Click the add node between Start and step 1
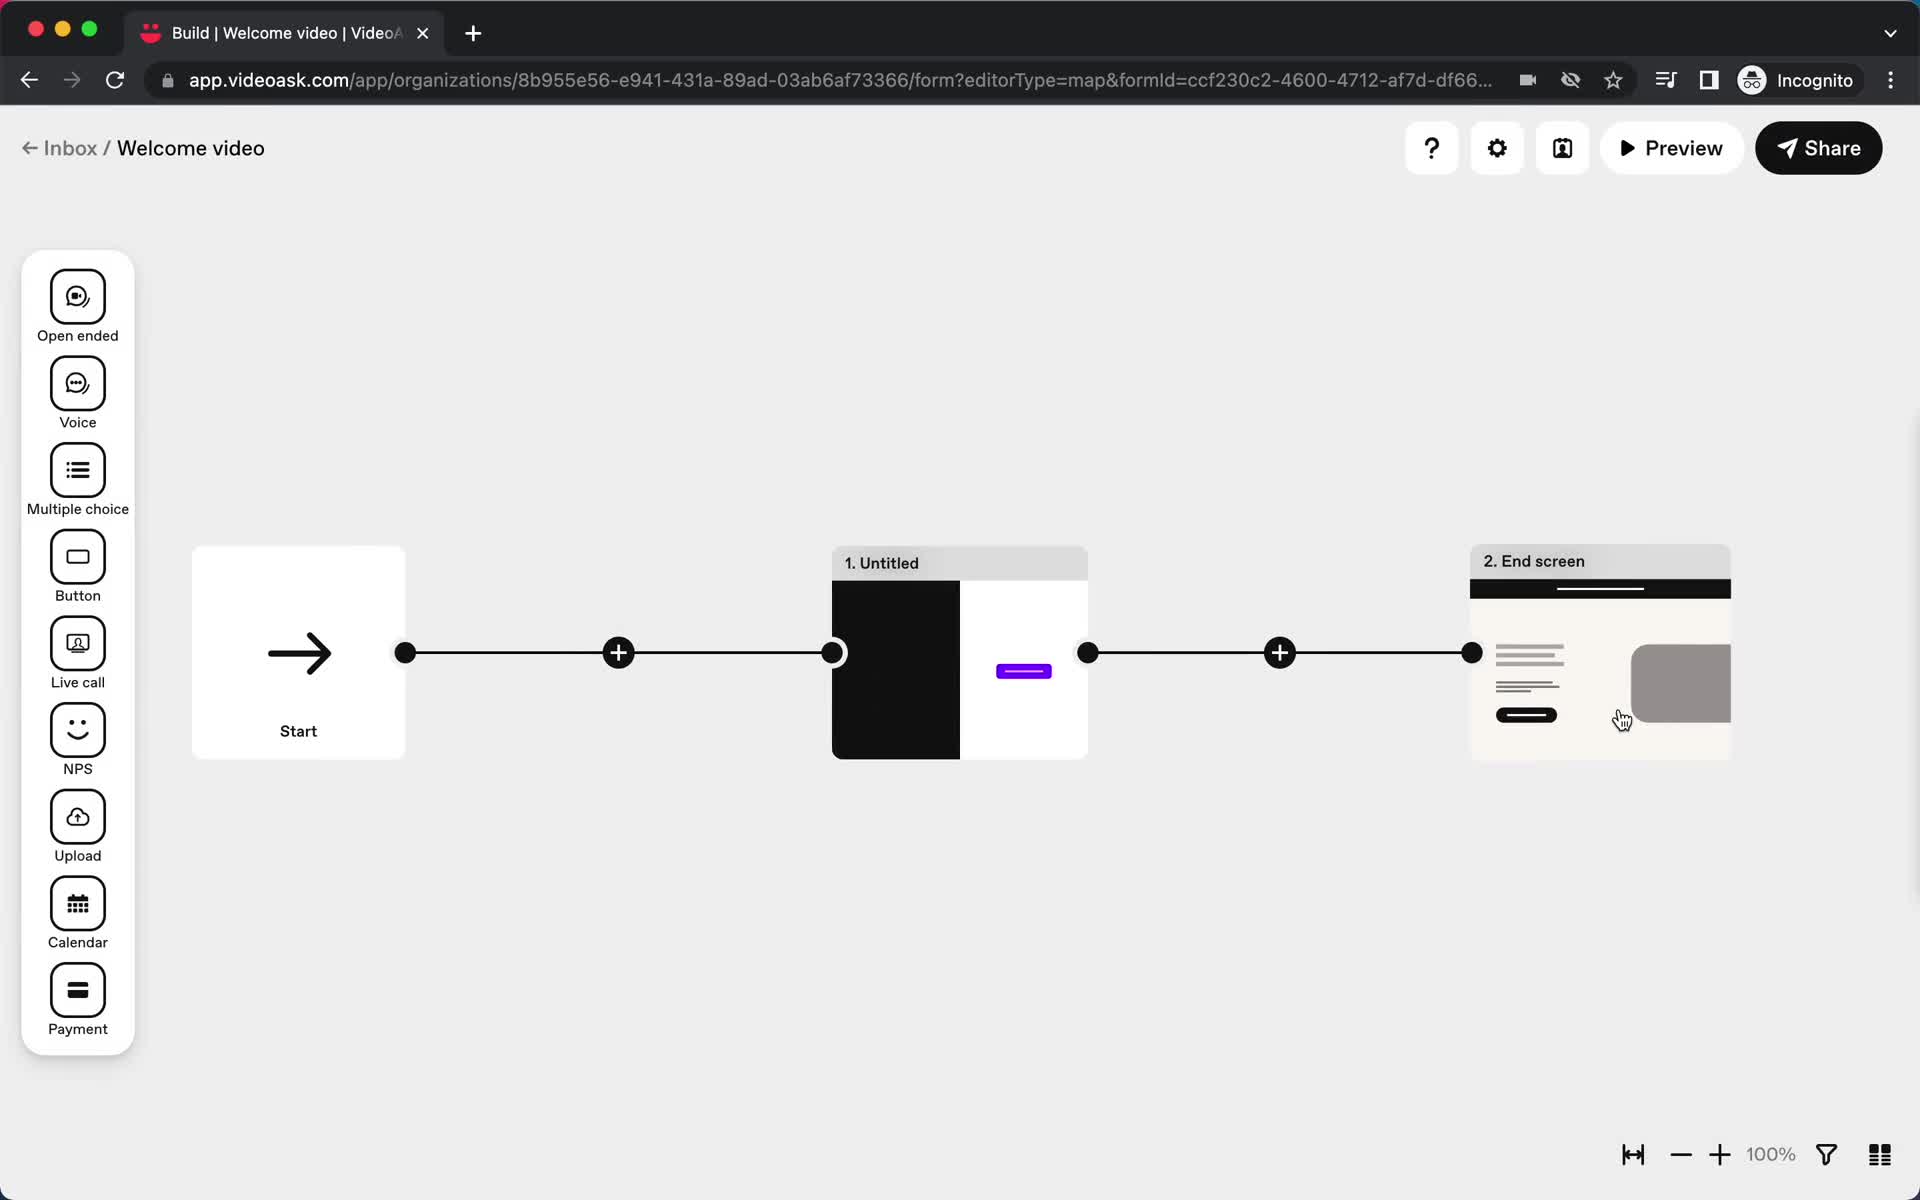 tap(618, 653)
